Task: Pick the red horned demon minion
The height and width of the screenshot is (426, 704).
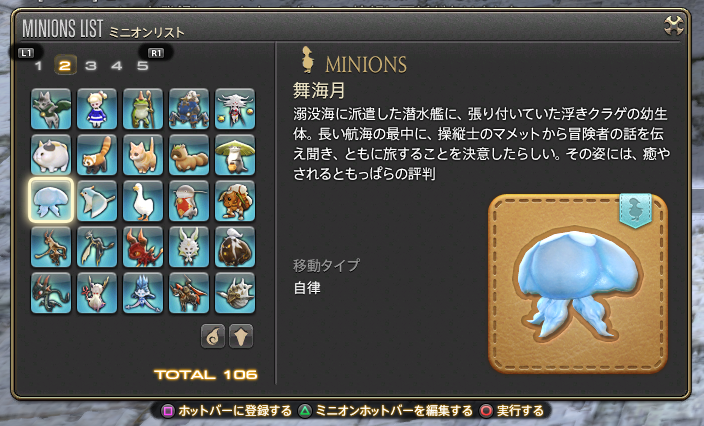Action: (x=143, y=247)
